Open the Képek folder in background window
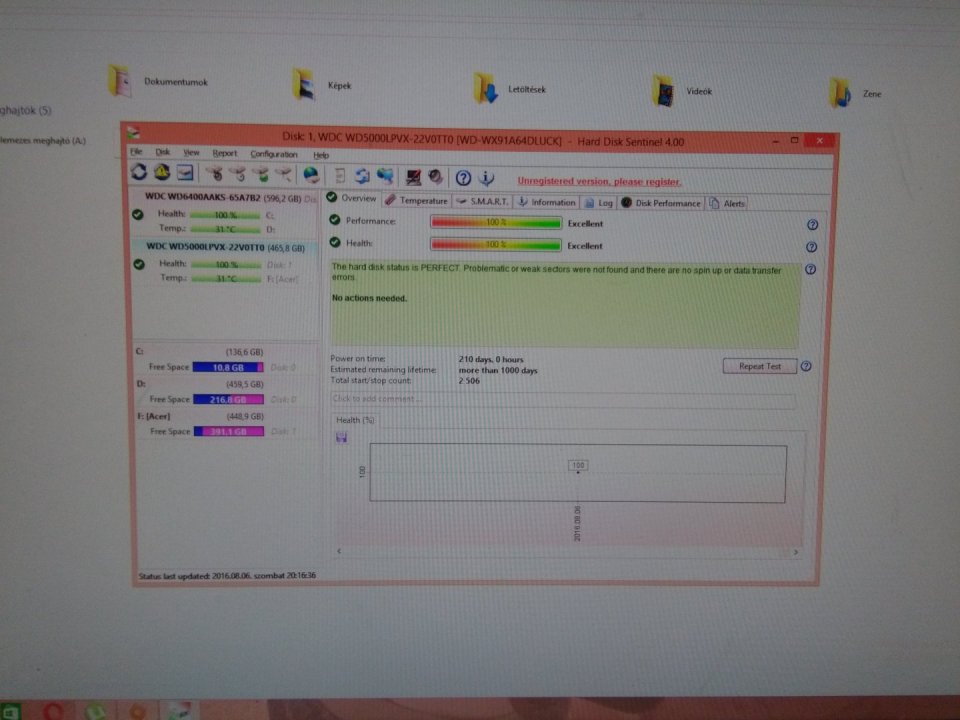 coord(322,84)
